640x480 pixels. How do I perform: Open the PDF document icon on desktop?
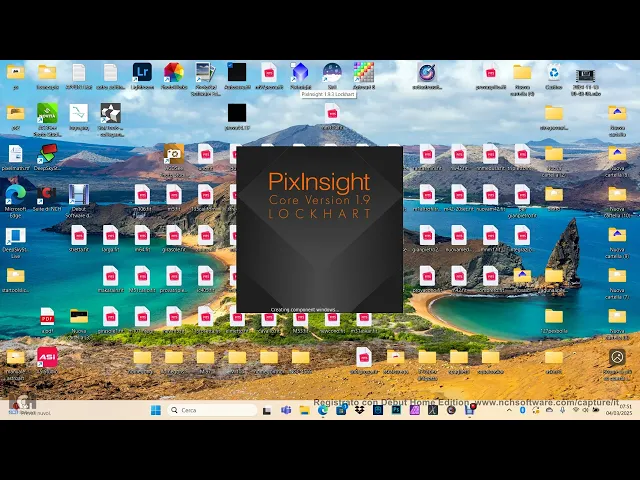(x=47, y=317)
